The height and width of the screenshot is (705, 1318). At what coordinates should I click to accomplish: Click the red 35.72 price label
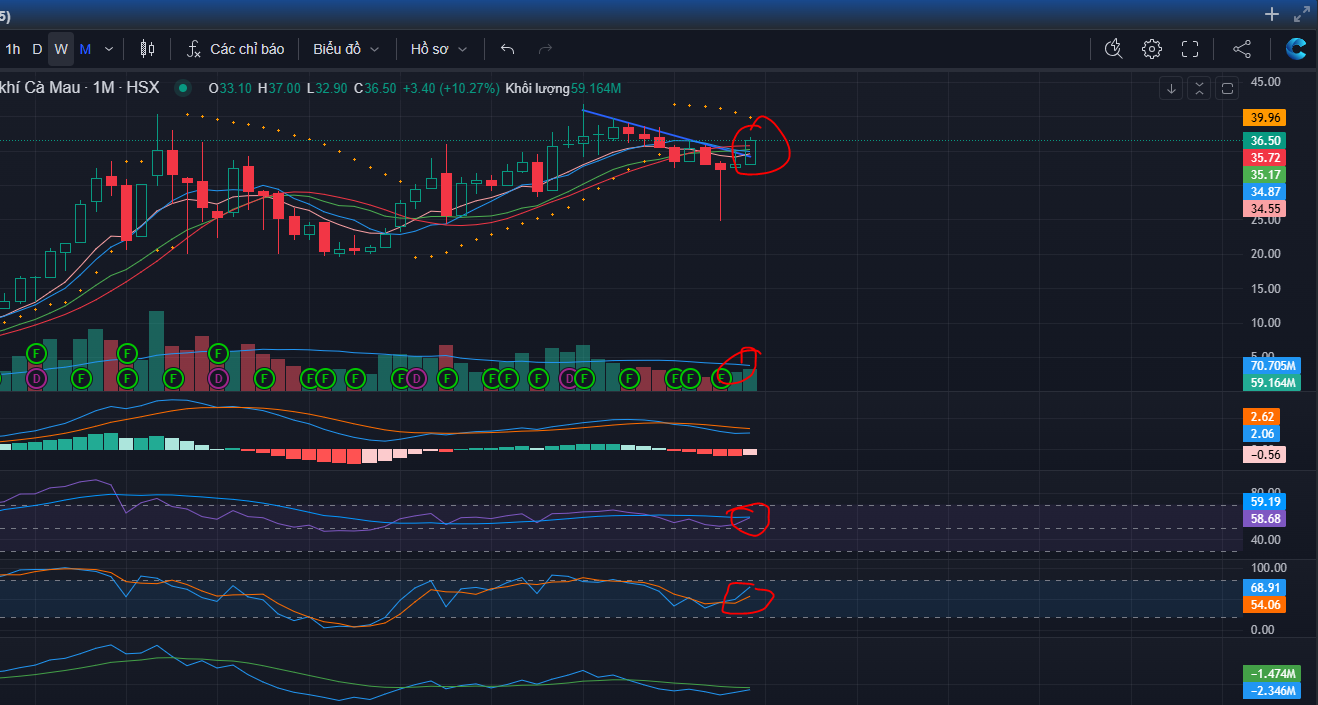coord(1266,158)
